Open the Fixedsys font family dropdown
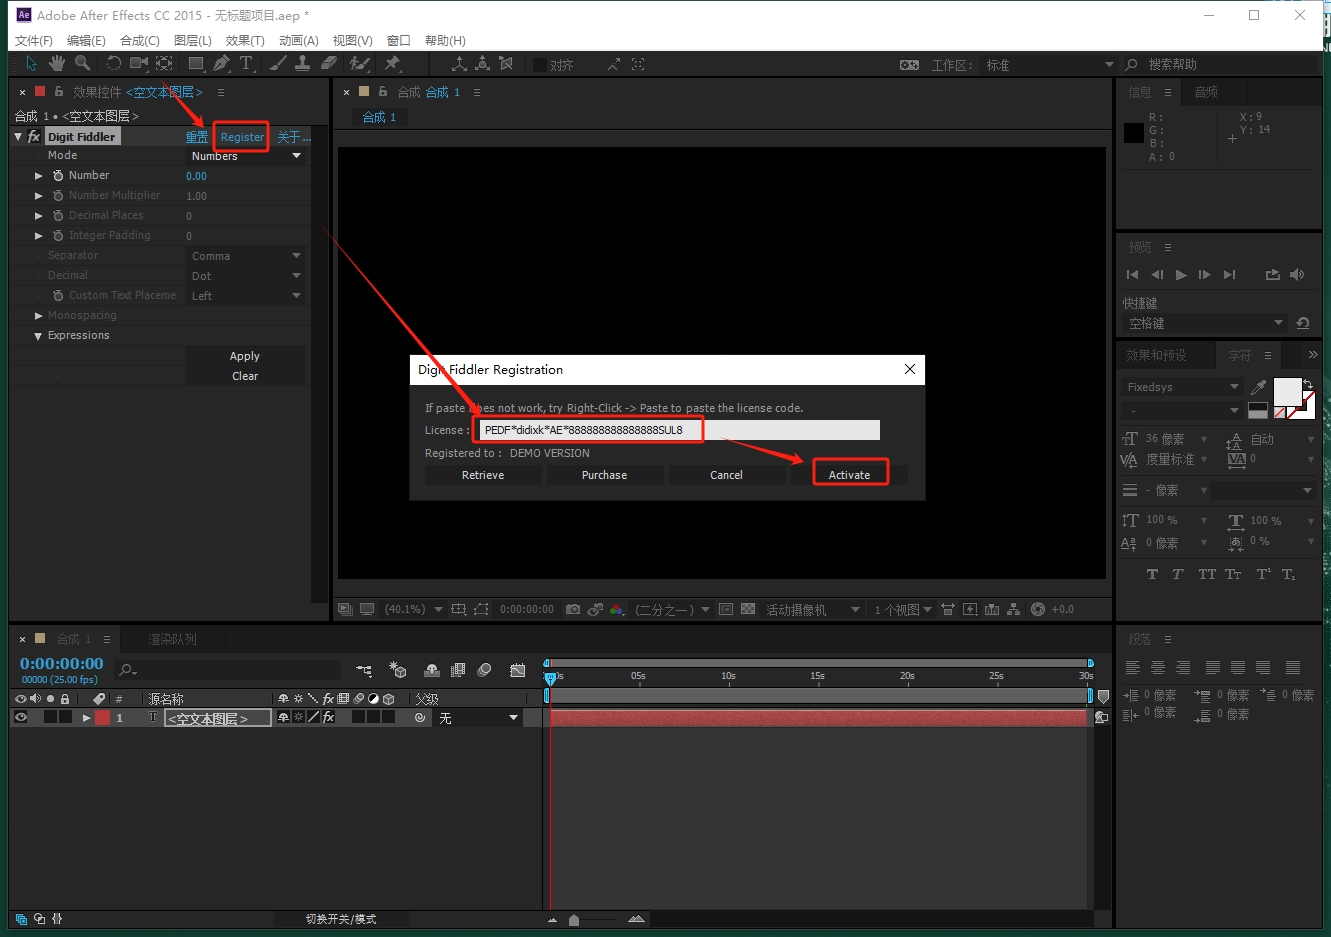 point(1181,387)
